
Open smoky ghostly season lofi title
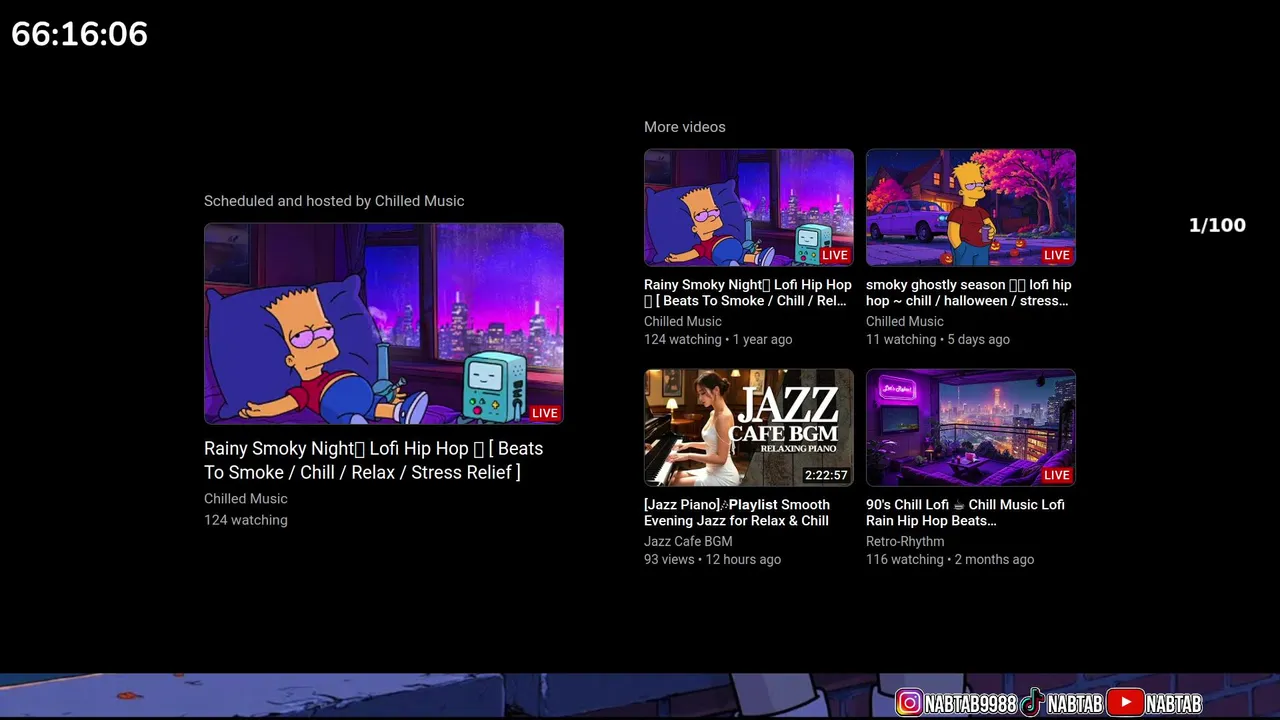click(968, 293)
